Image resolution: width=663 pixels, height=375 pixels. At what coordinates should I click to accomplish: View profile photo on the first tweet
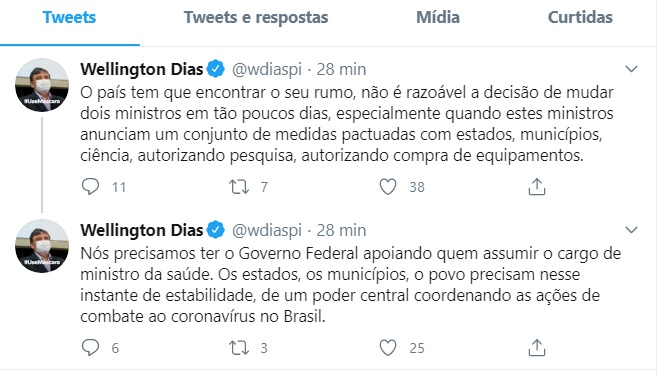(42, 85)
